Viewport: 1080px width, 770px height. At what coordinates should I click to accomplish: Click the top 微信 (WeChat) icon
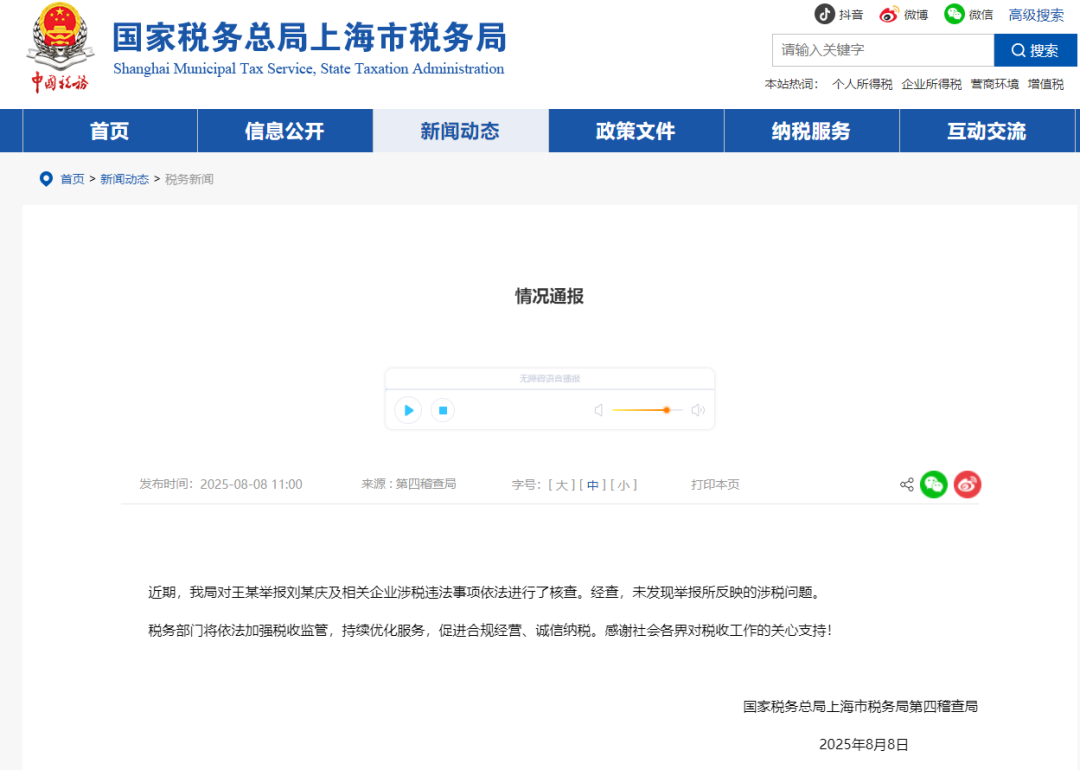point(956,14)
